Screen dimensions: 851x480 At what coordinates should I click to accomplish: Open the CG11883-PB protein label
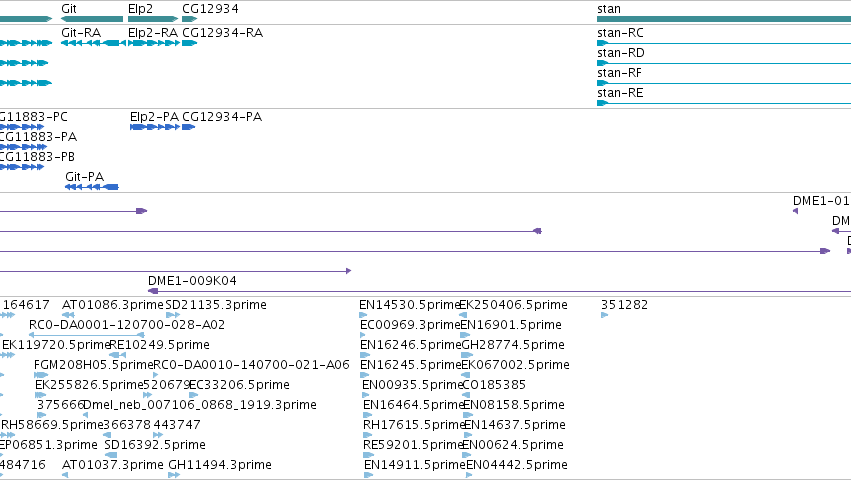coord(37,157)
